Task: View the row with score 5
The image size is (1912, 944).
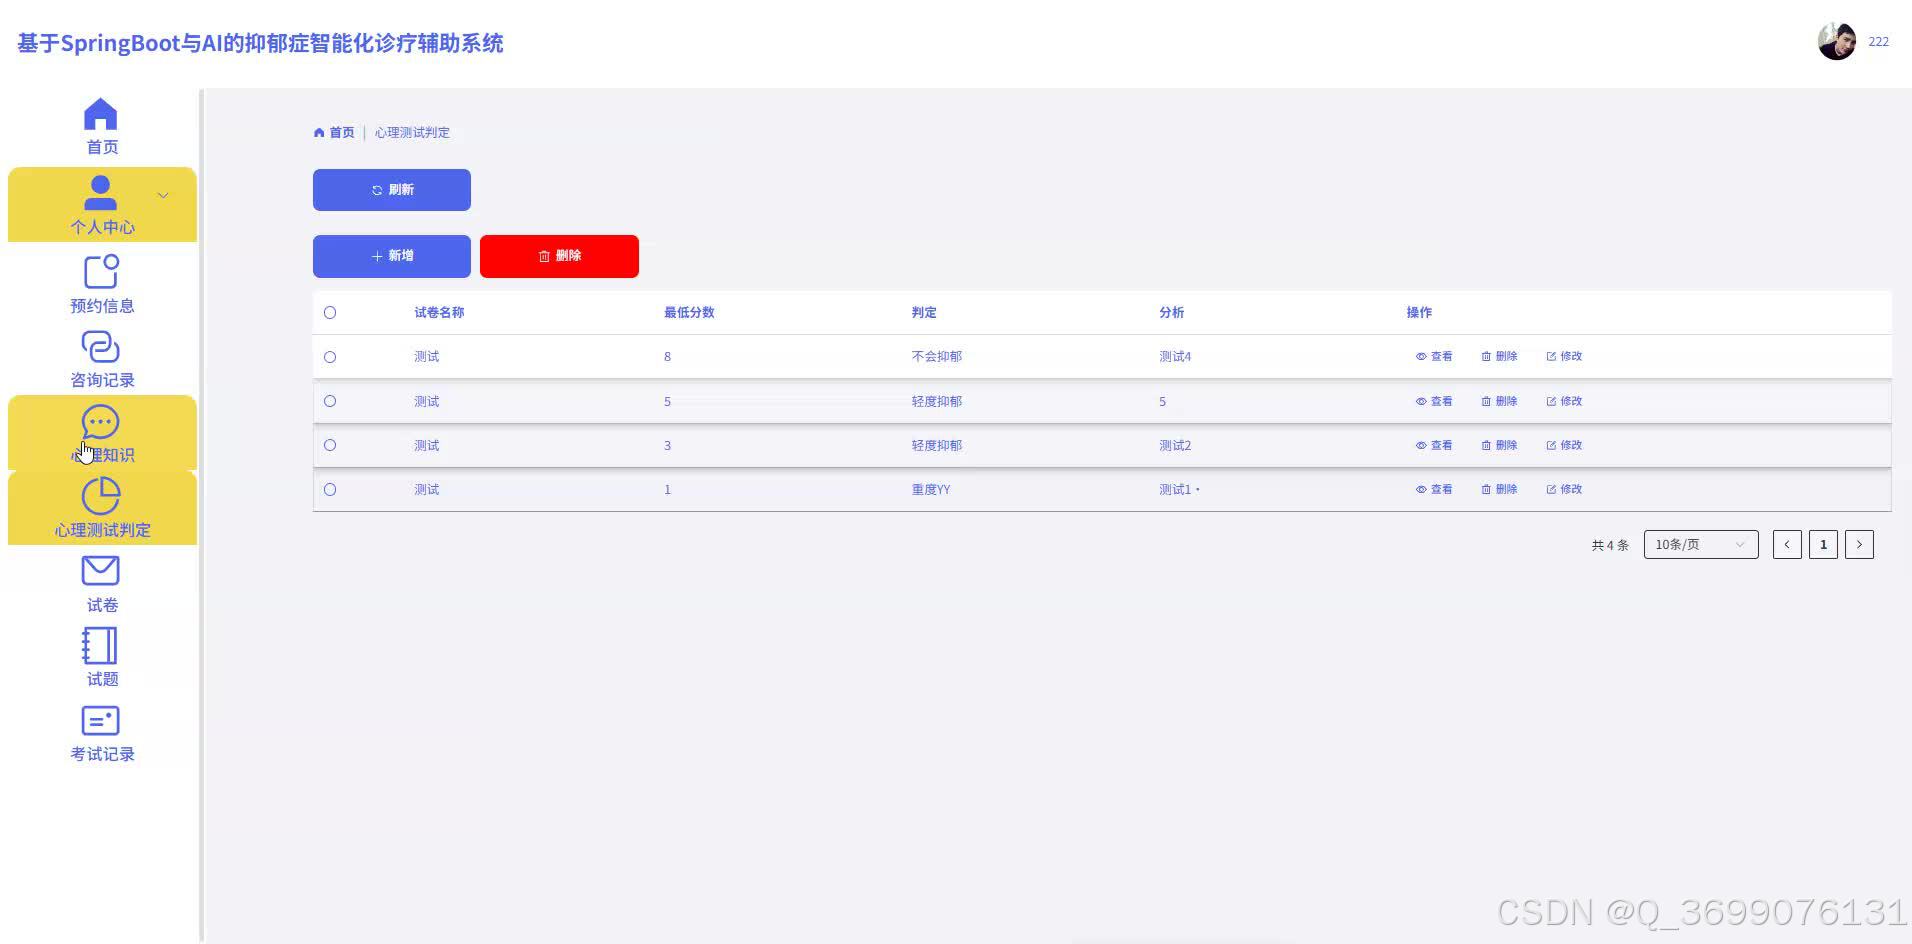Action: [1434, 401]
